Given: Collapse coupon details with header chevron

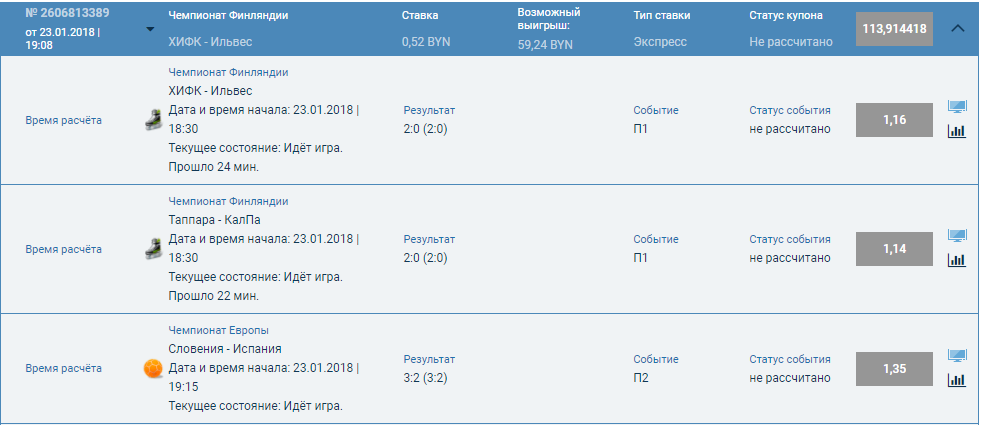Looking at the screenshot, I should click(957, 28).
